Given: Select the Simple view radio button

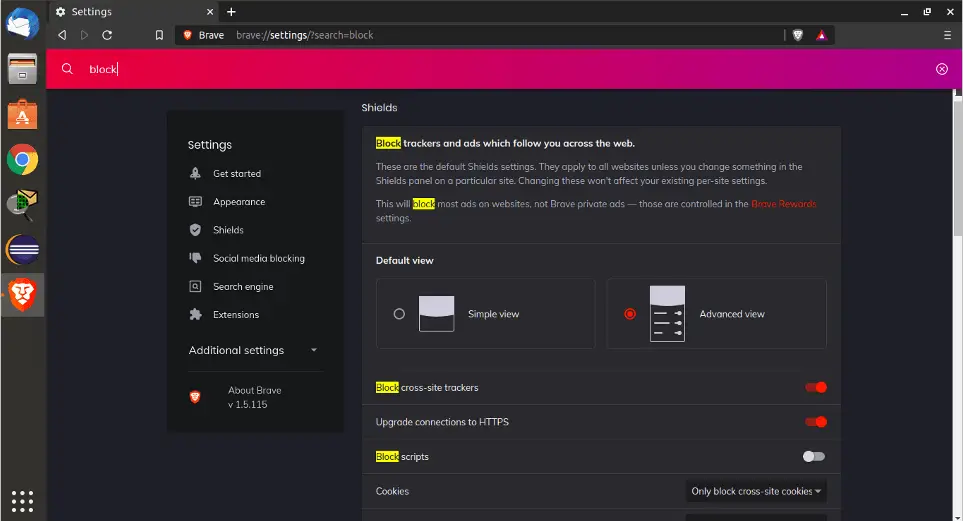Looking at the screenshot, I should [399, 314].
